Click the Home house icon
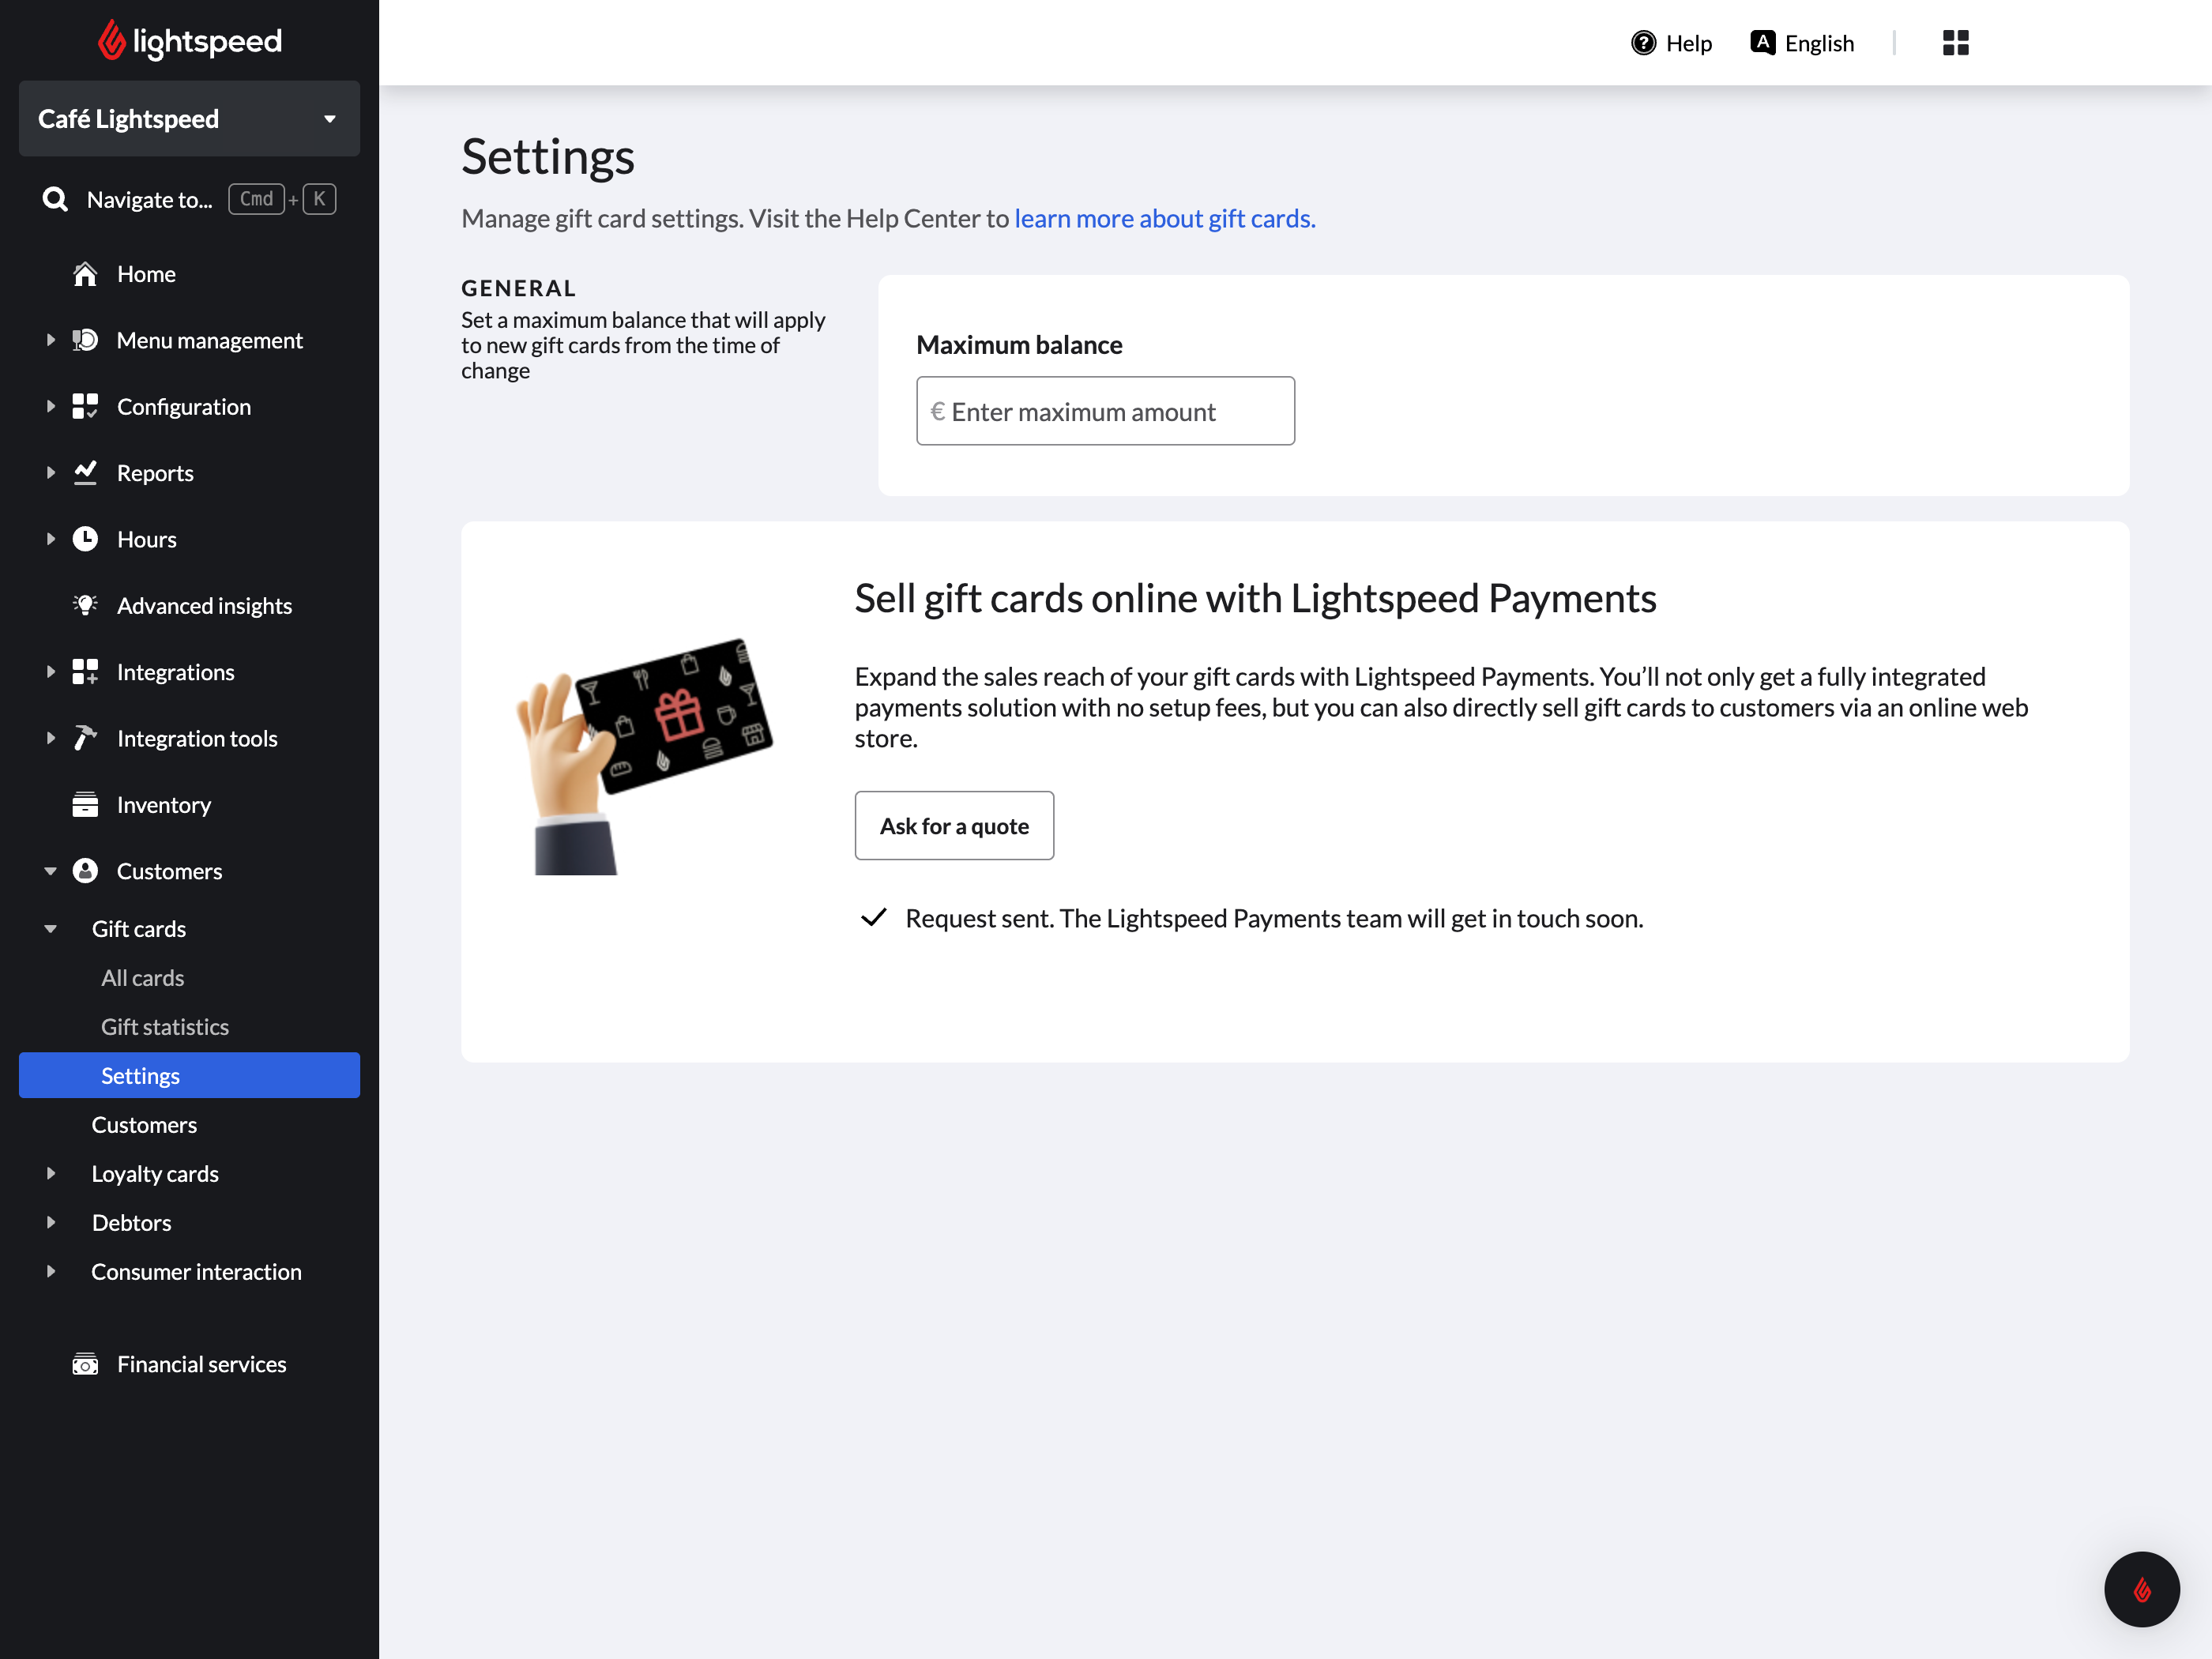 [x=85, y=274]
